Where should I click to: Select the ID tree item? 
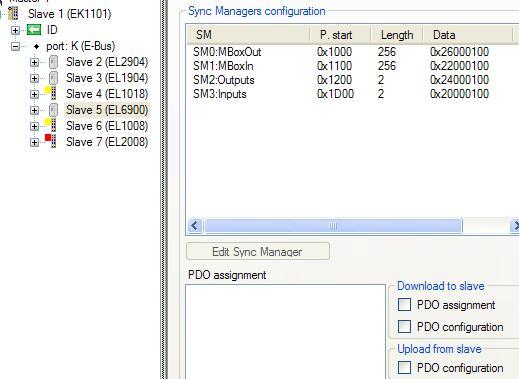pos(52,30)
